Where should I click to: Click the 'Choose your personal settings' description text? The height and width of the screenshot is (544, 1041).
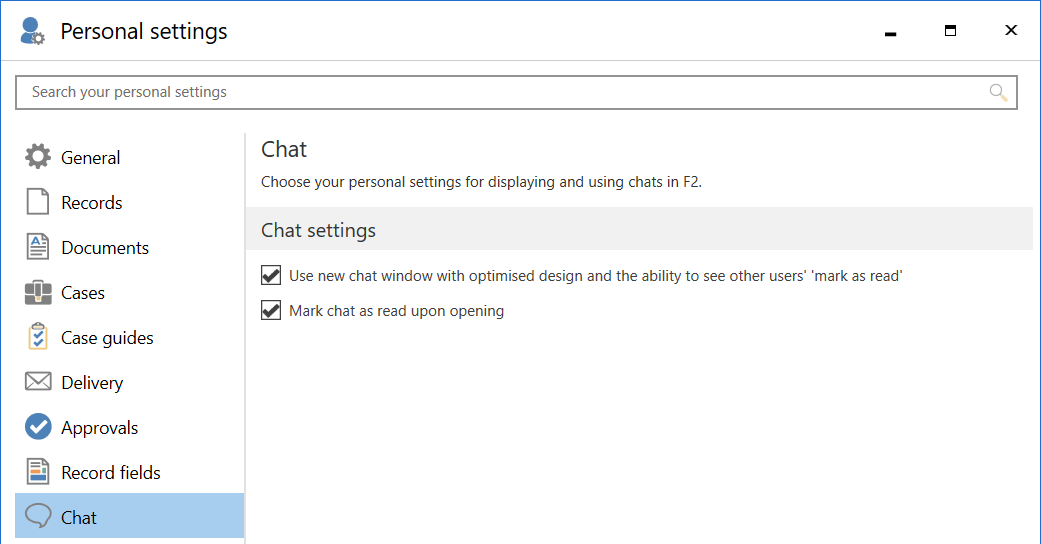[x=481, y=182]
